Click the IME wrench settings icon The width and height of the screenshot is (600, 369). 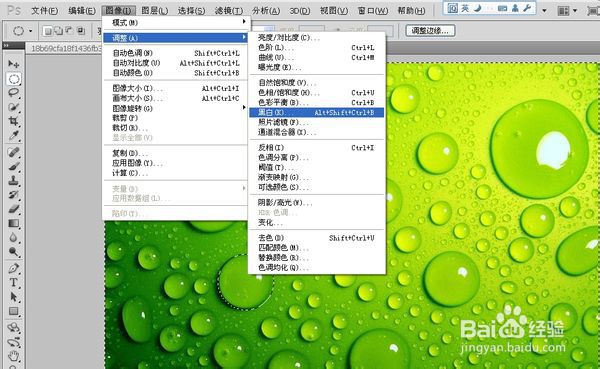(x=527, y=8)
